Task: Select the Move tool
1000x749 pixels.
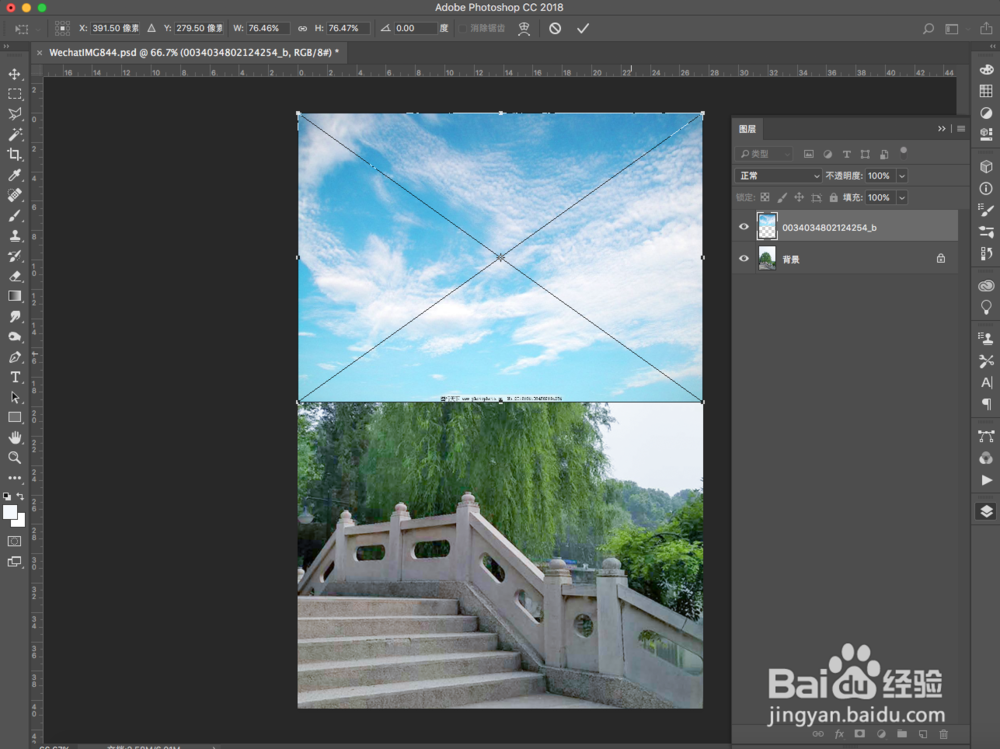Action: pos(14,74)
